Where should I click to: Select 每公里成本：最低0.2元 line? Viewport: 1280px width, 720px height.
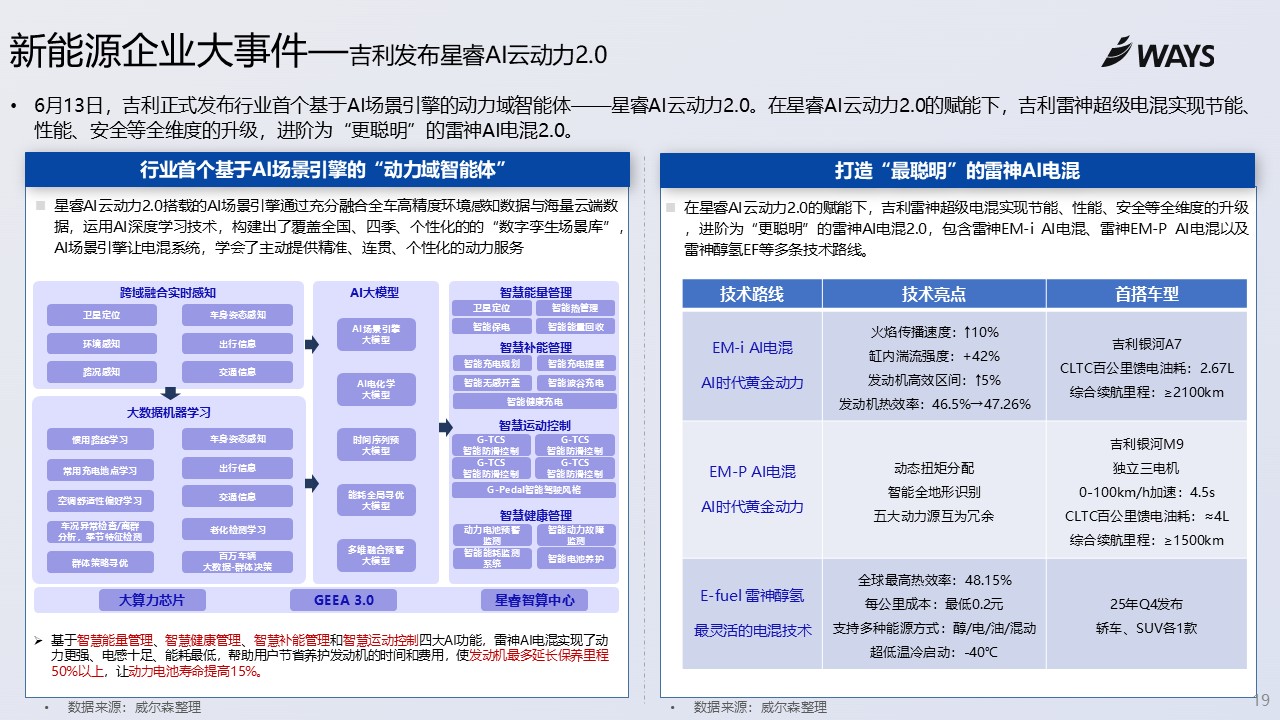point(934,604)
